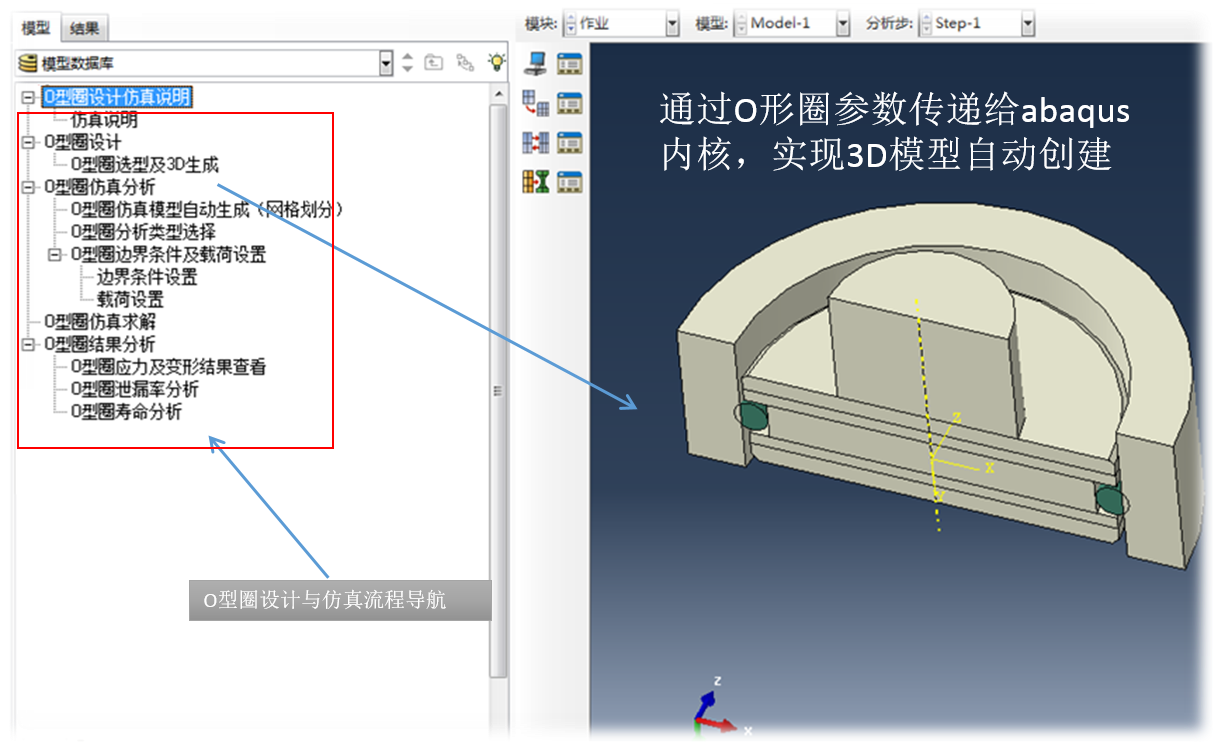Collapse the O型圈仿真分析 tree node
This screenshot has width=1218, height=747.
[x=27, y=187]
